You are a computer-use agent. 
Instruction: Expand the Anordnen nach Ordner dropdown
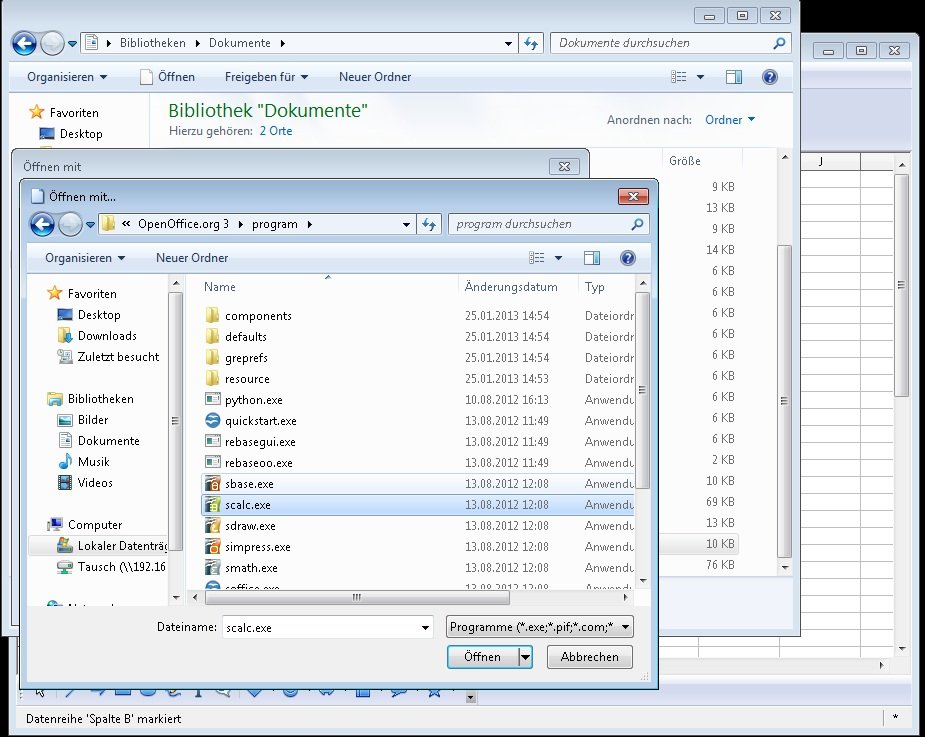[730, 120]
